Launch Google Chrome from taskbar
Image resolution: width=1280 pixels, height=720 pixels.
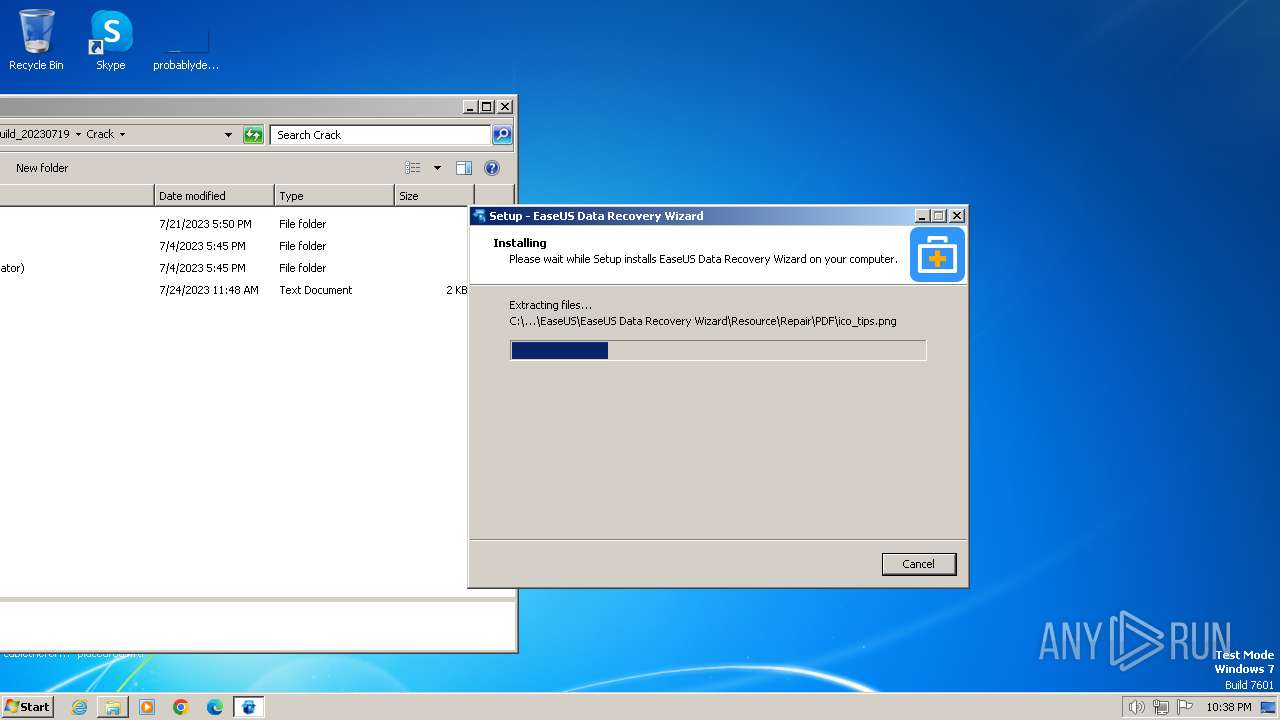tap(181, 707)
